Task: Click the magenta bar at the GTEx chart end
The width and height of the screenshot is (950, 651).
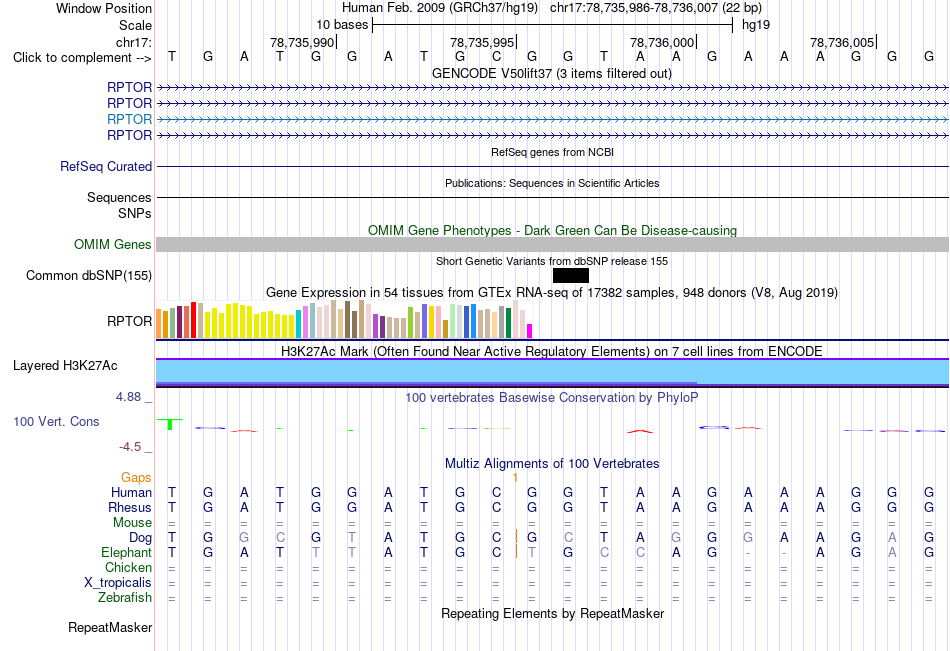Action: 530,331
